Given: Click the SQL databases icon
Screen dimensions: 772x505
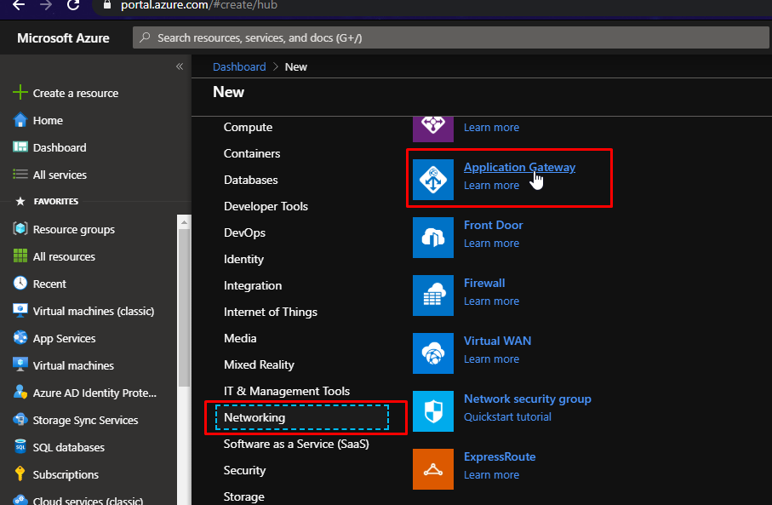Looking at the screenshot, I should pyautogui.click(x=20, y=446).
